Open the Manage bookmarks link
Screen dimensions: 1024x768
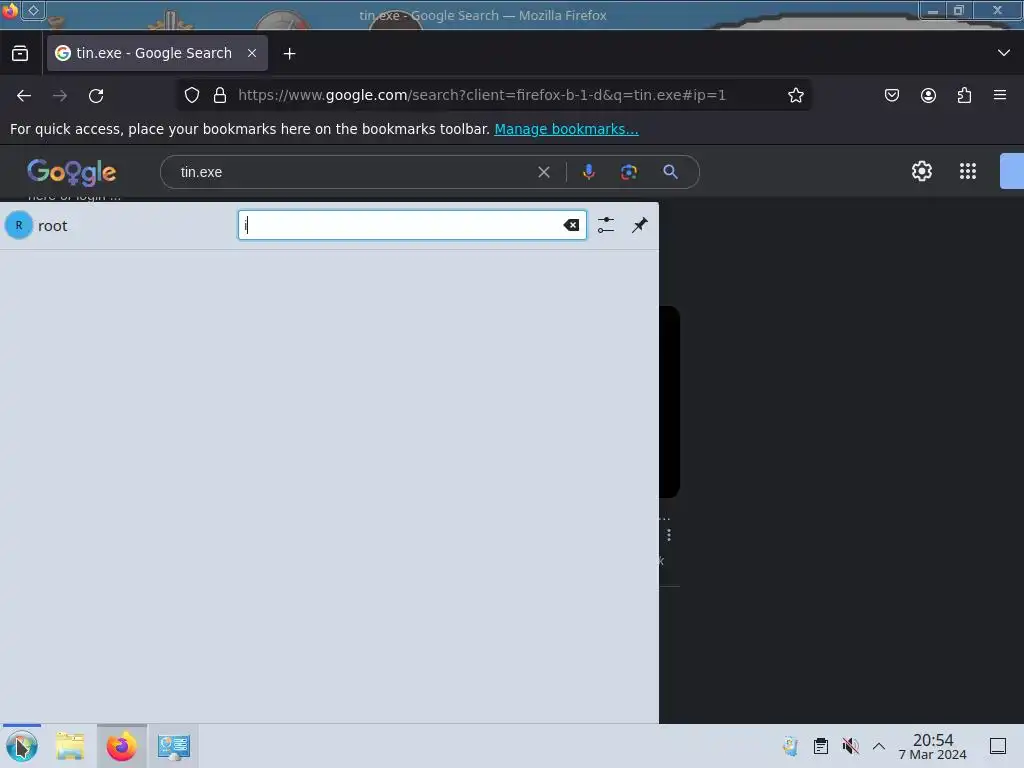tap(566, 129)
